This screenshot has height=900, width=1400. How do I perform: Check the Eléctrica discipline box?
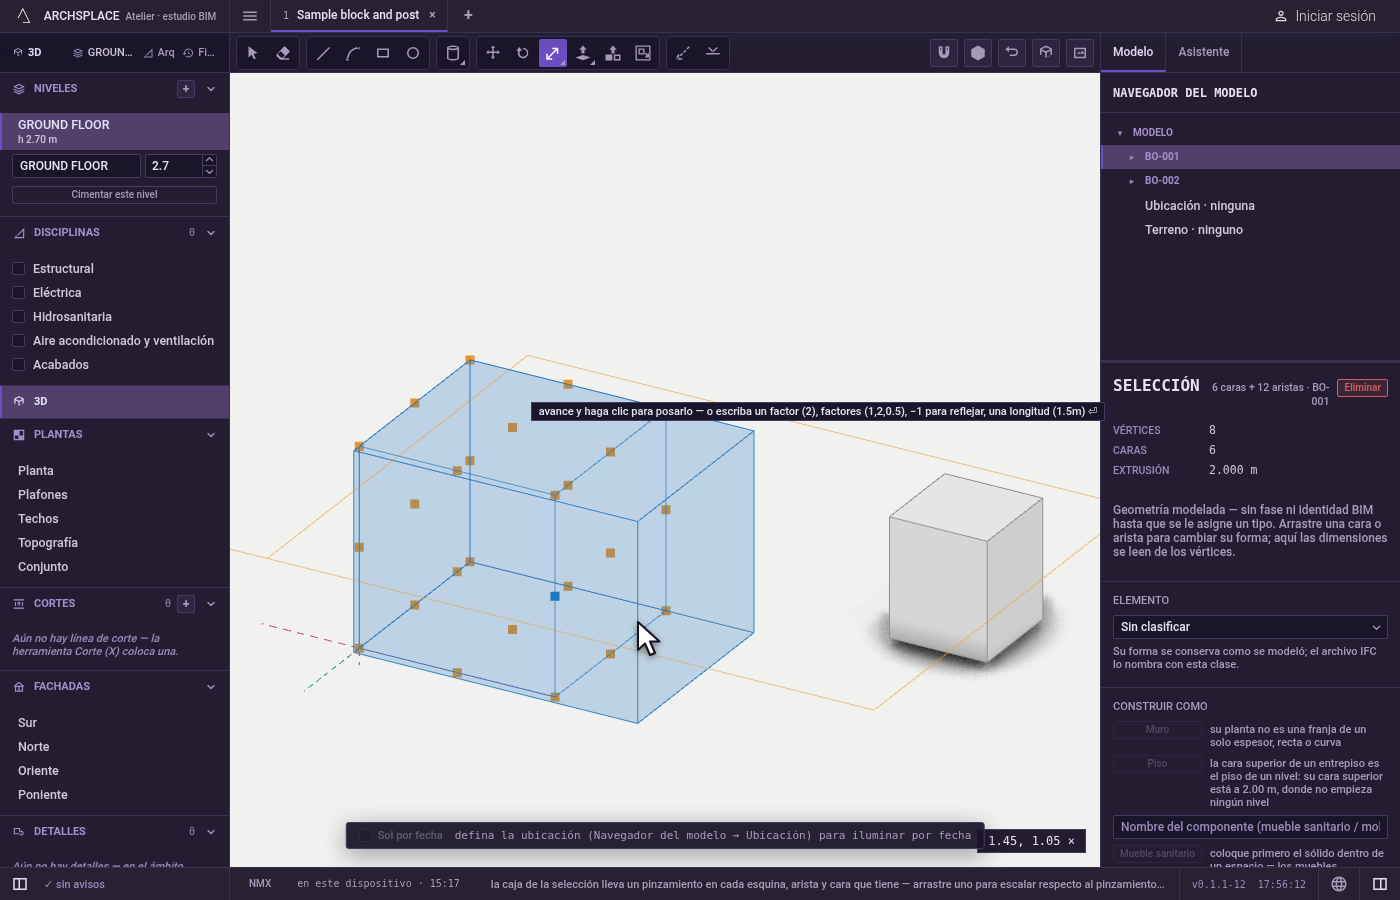(18, 293)
